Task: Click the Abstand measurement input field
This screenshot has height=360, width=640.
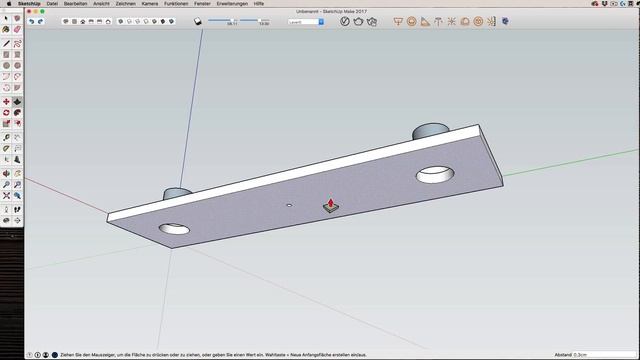Action: 604,355
